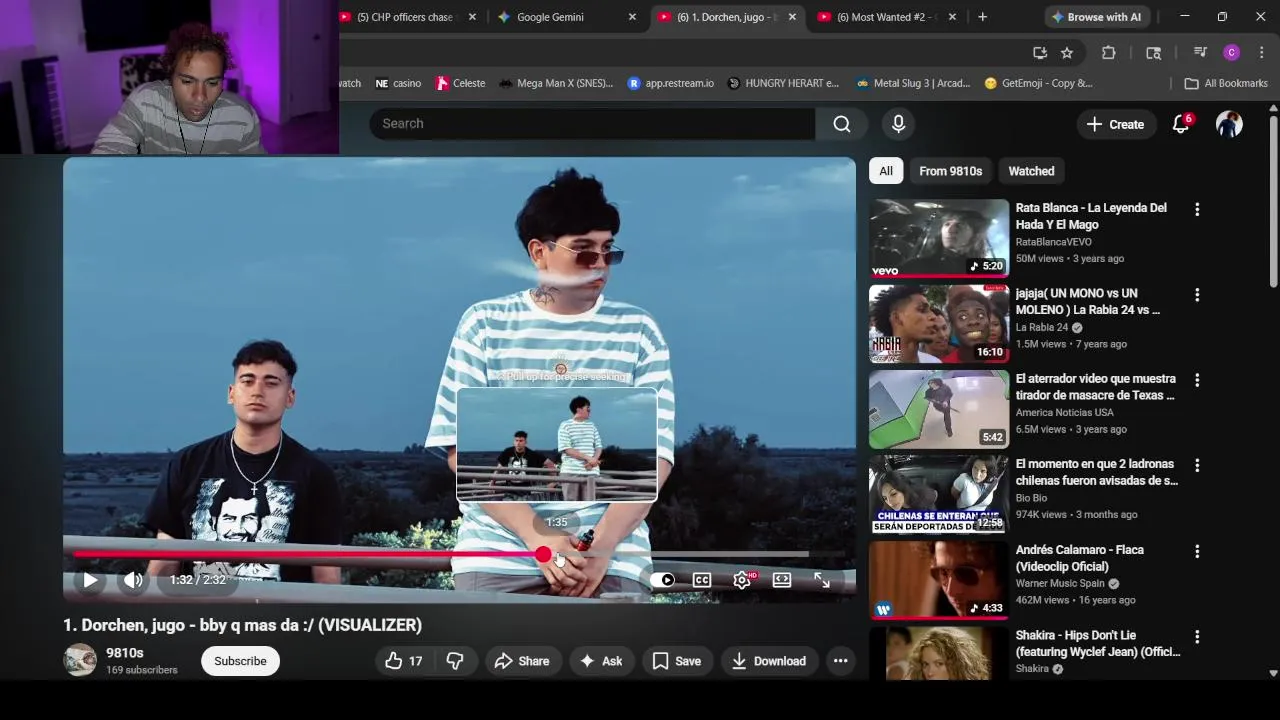This screenshot has height=720, width=1280.
Task: Seek the video progress bar handle
Action: pos(543,553)
